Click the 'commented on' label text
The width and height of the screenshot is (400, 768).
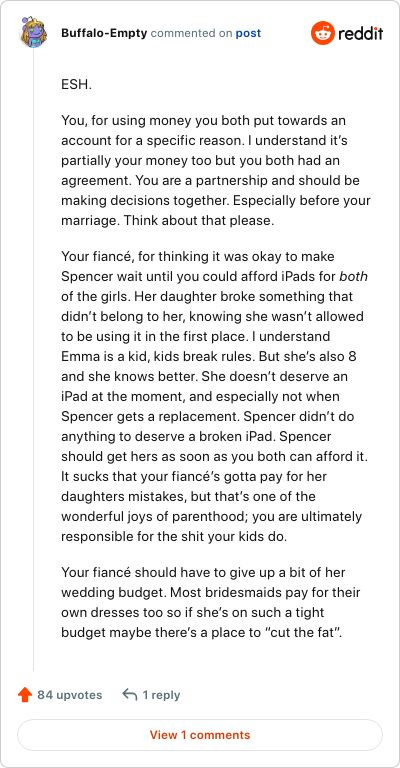coord(191,33)
